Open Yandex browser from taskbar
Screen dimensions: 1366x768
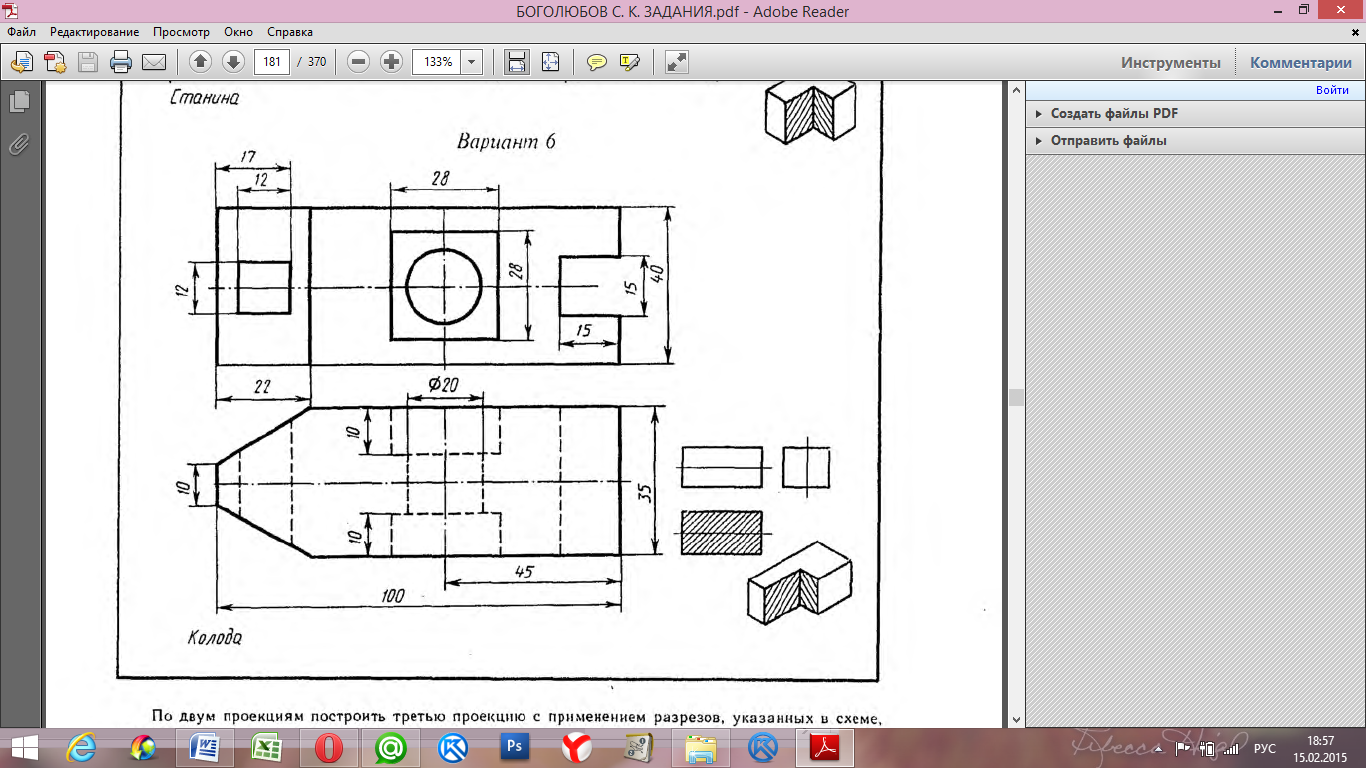pyautogui.click(x=577, y=748)
